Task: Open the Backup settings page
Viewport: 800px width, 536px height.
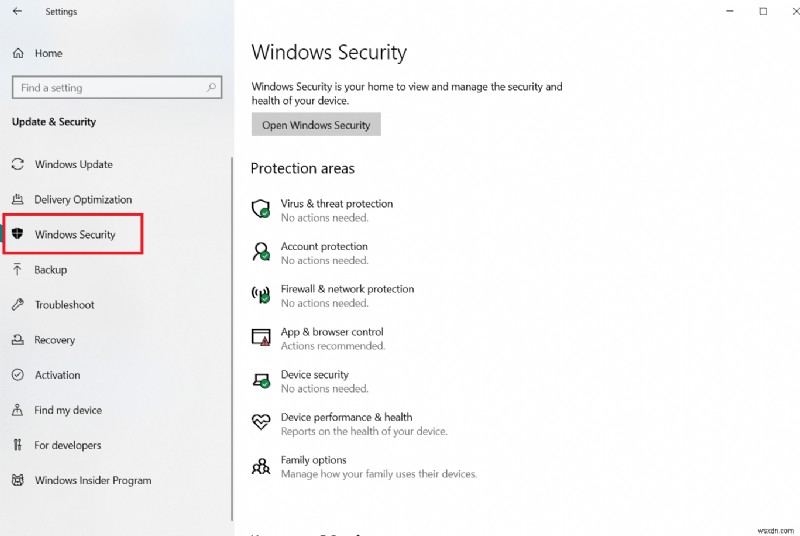Action: [50, 270]
